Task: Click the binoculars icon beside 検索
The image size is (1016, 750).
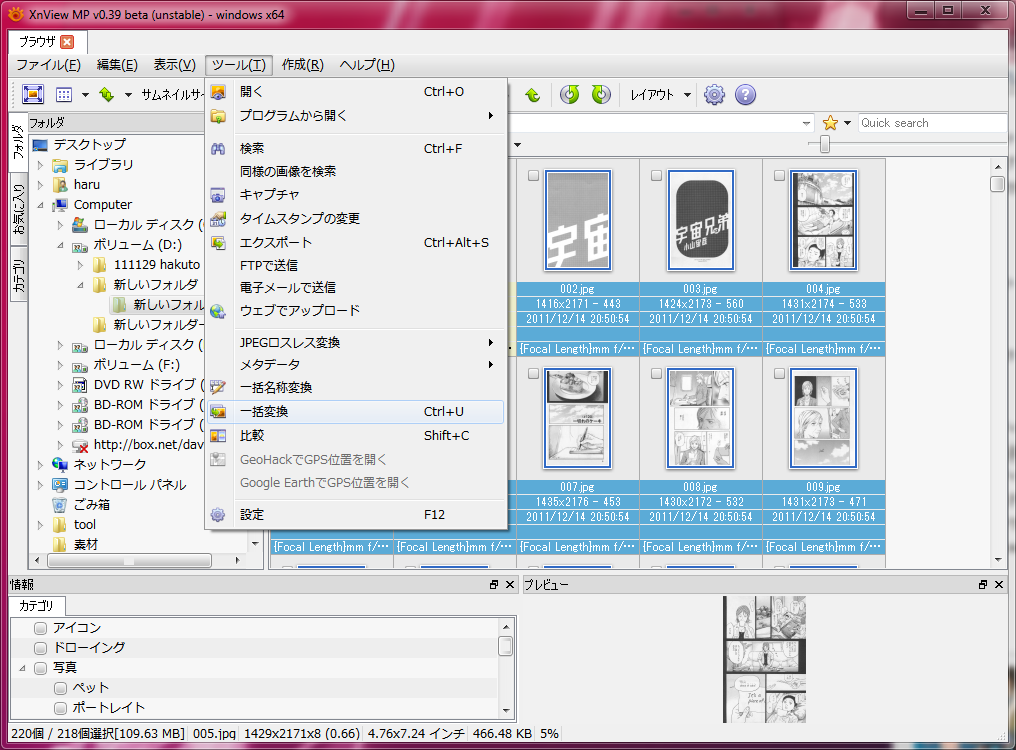Action: pyautogui.click(x=218, y=148)
